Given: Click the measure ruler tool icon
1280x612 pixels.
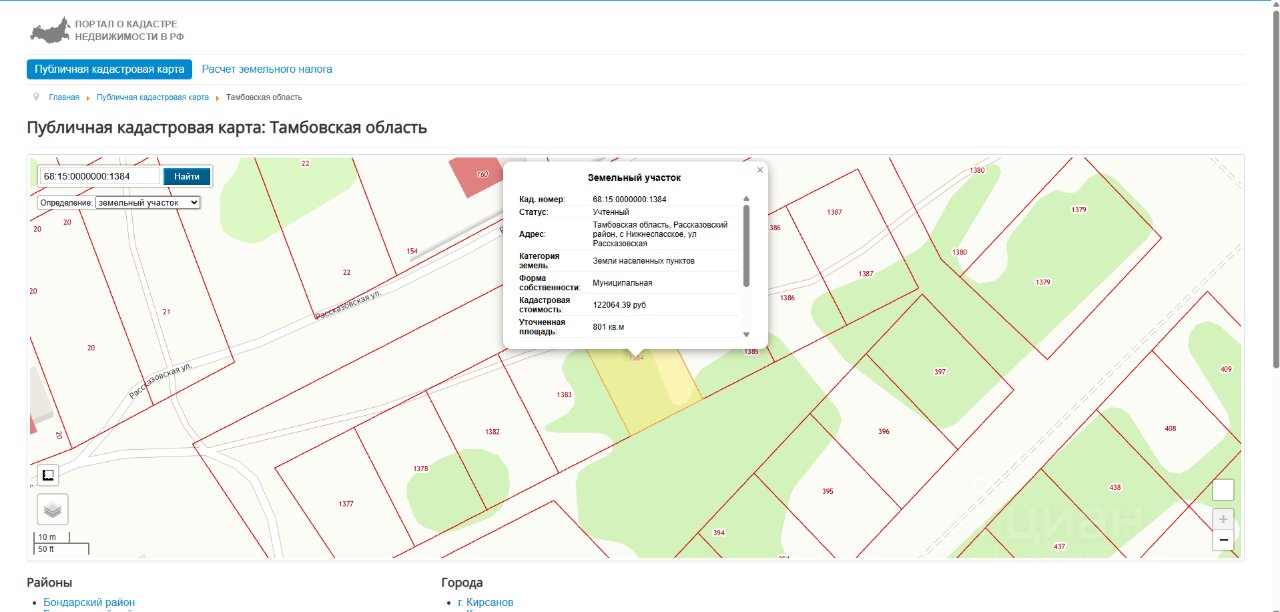Looking at the screenshot, I should (x=48, y=475).
